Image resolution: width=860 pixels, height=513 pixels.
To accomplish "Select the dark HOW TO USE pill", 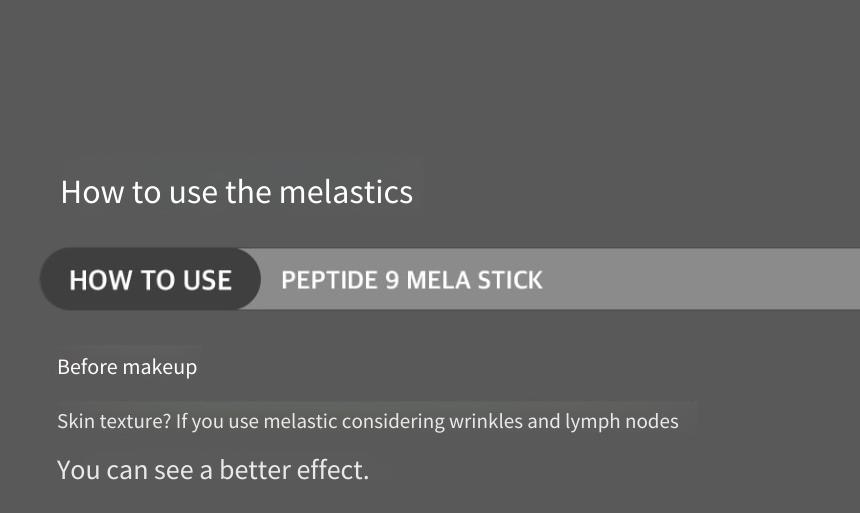I will [150, 279].
